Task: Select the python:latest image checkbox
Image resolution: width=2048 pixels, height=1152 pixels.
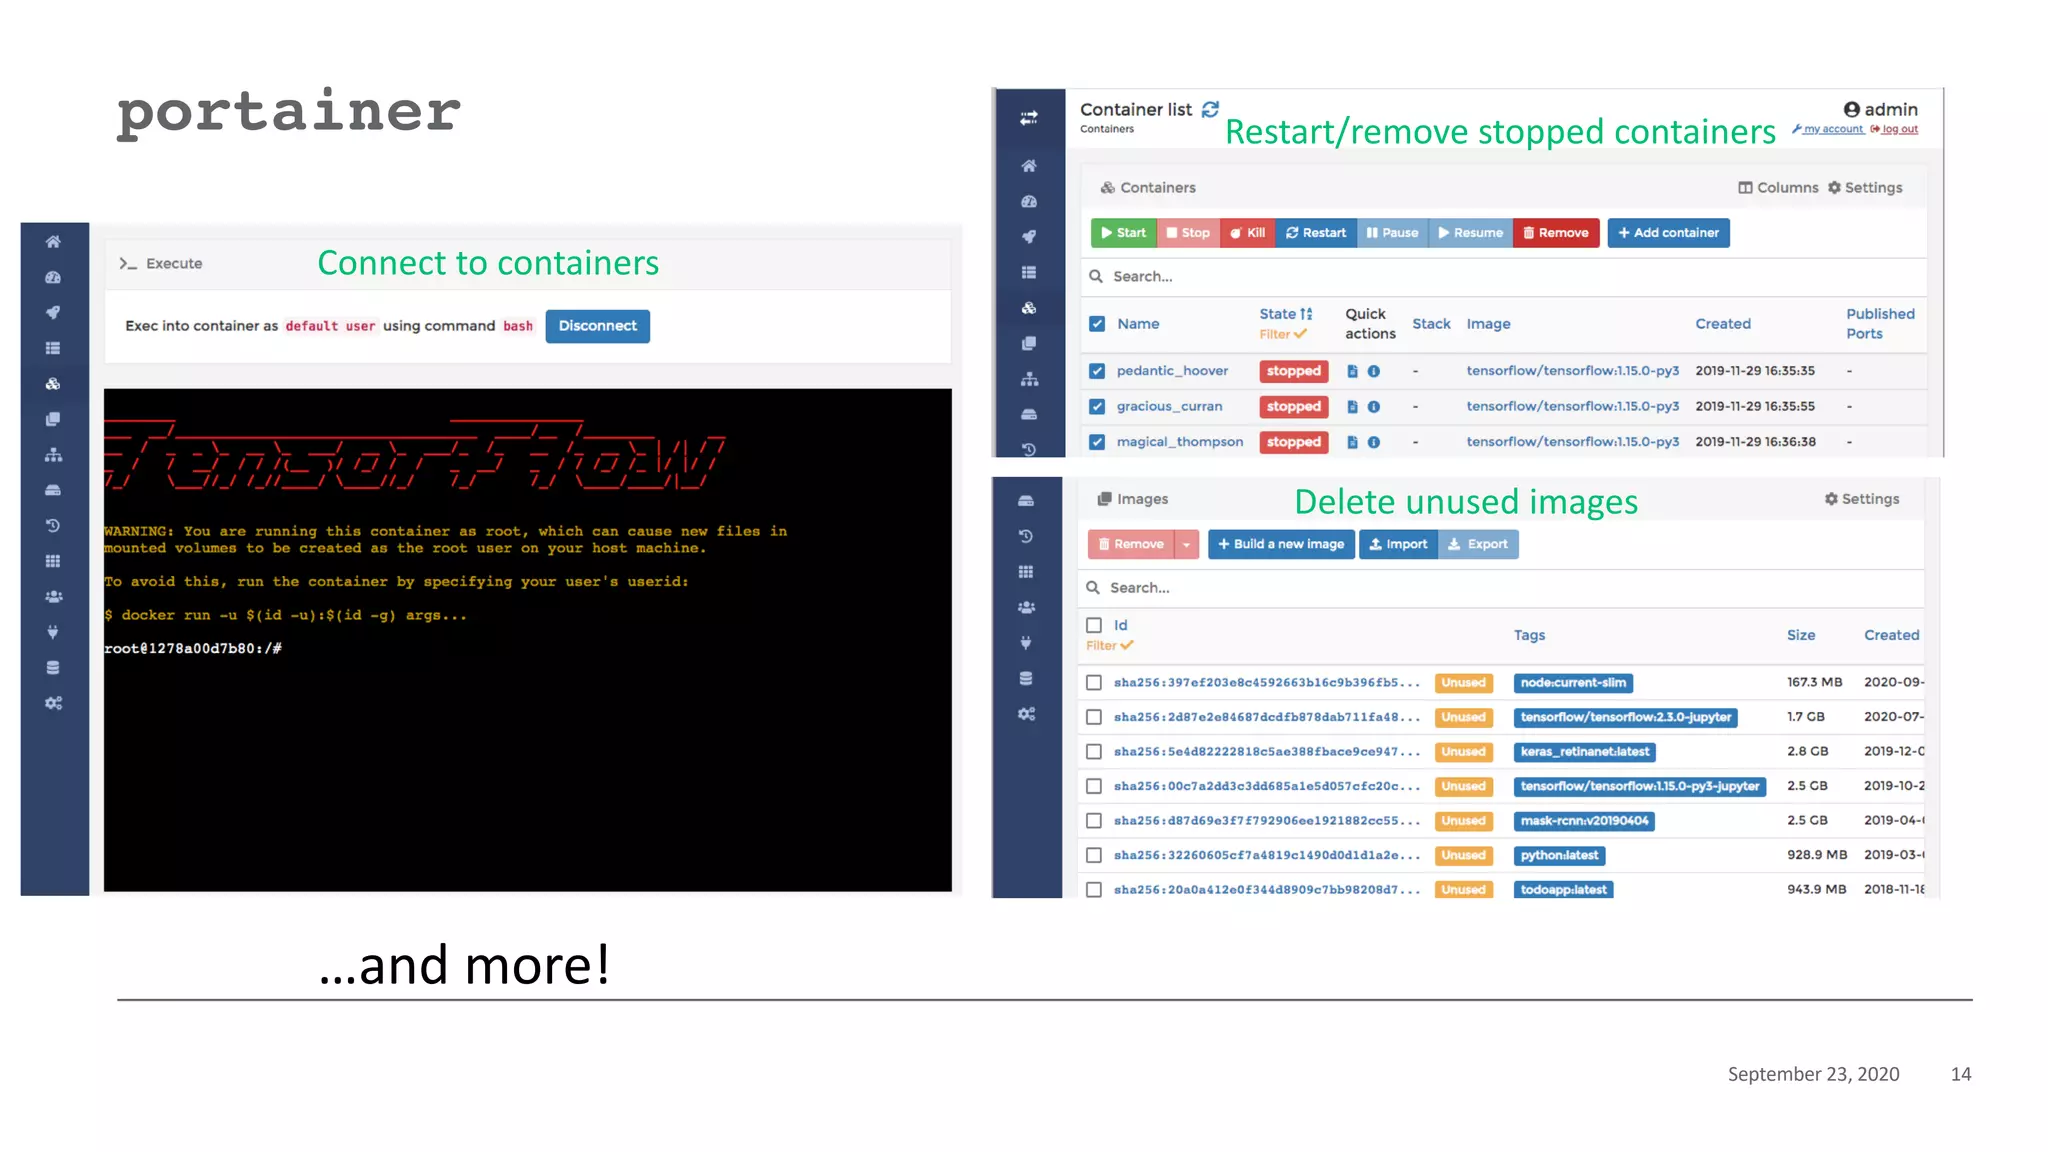Action: click(1094, 855)
